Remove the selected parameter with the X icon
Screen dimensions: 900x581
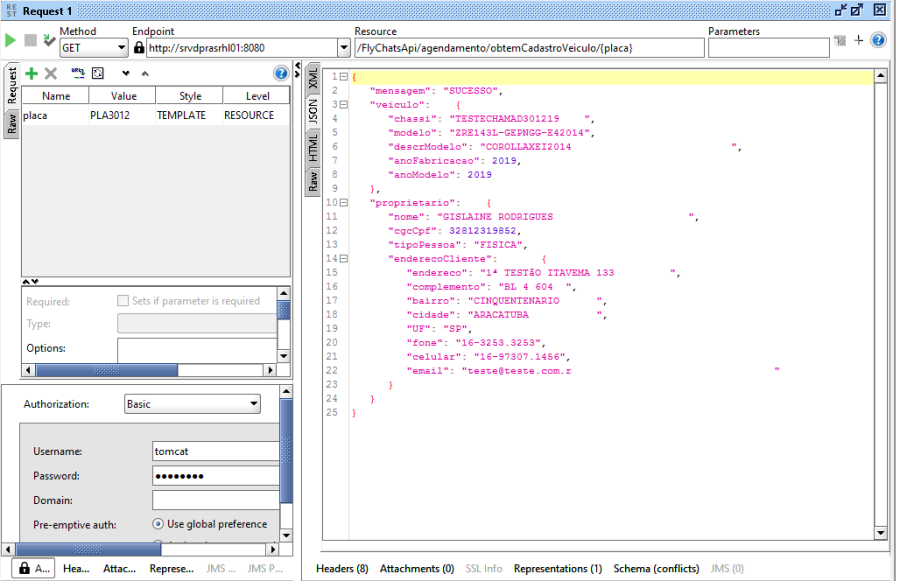coord(51,73)
